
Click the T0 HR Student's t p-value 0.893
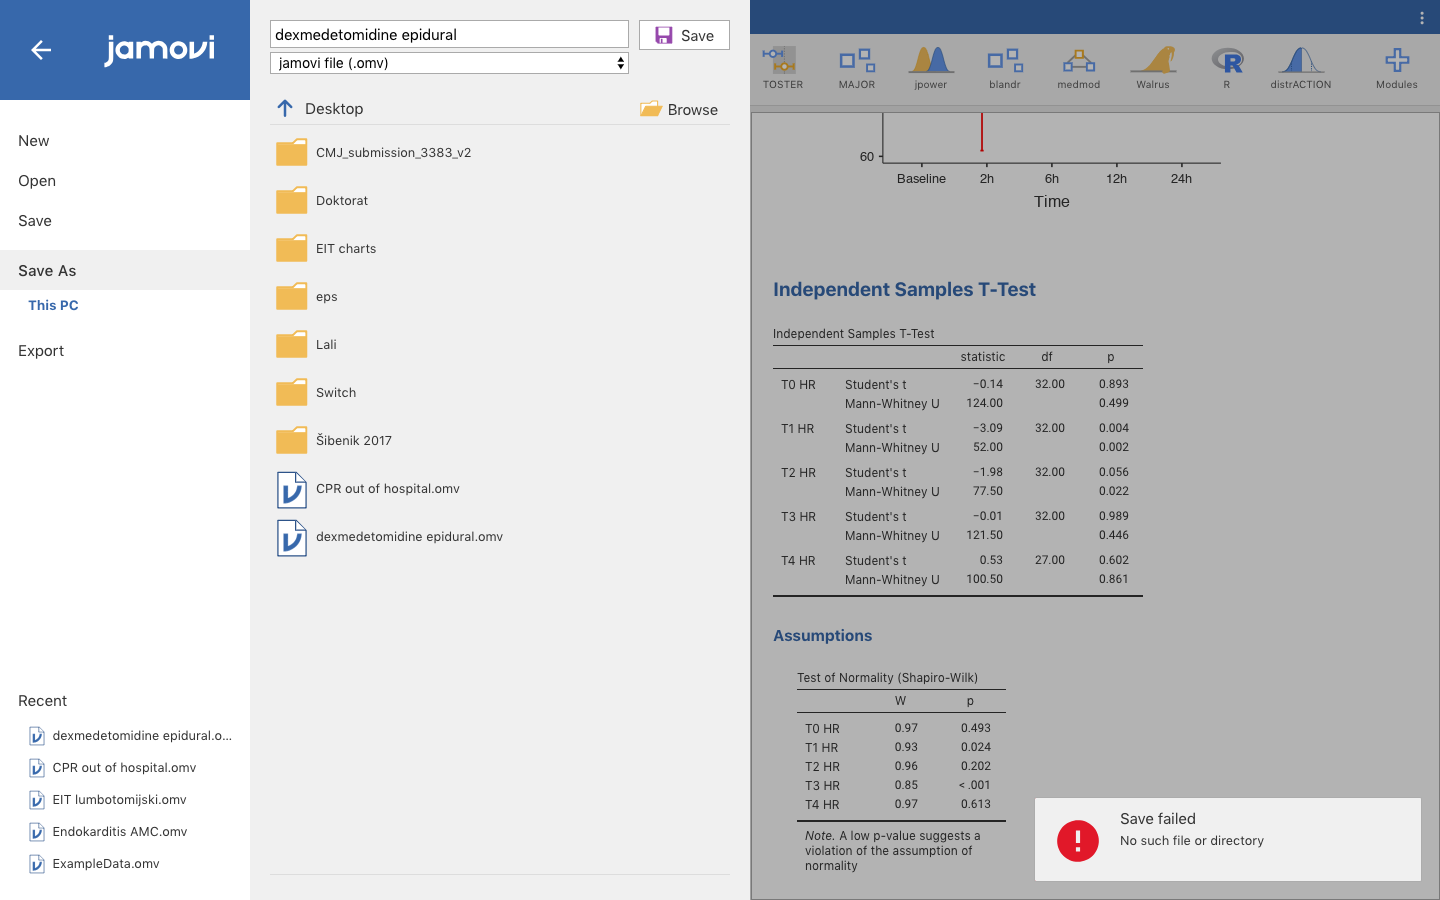[x=1113, y=384]
